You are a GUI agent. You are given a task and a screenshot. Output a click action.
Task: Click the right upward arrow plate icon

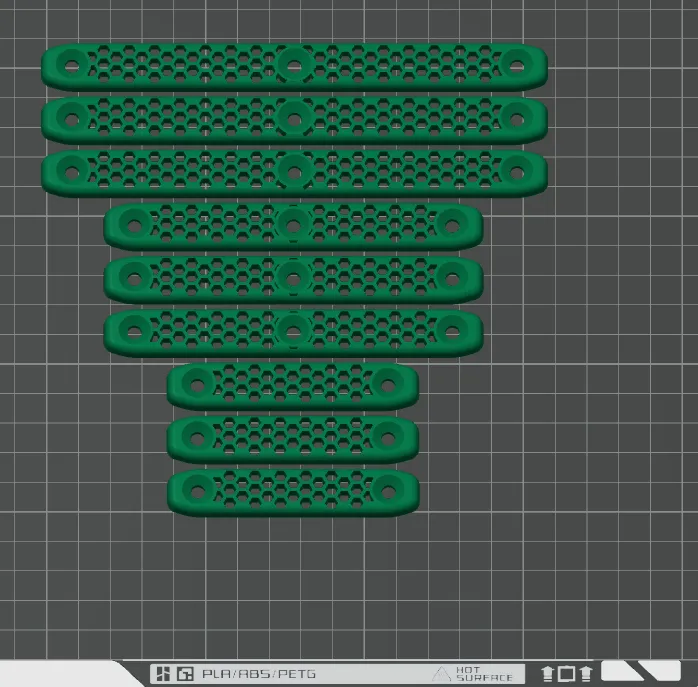(586, 674)
